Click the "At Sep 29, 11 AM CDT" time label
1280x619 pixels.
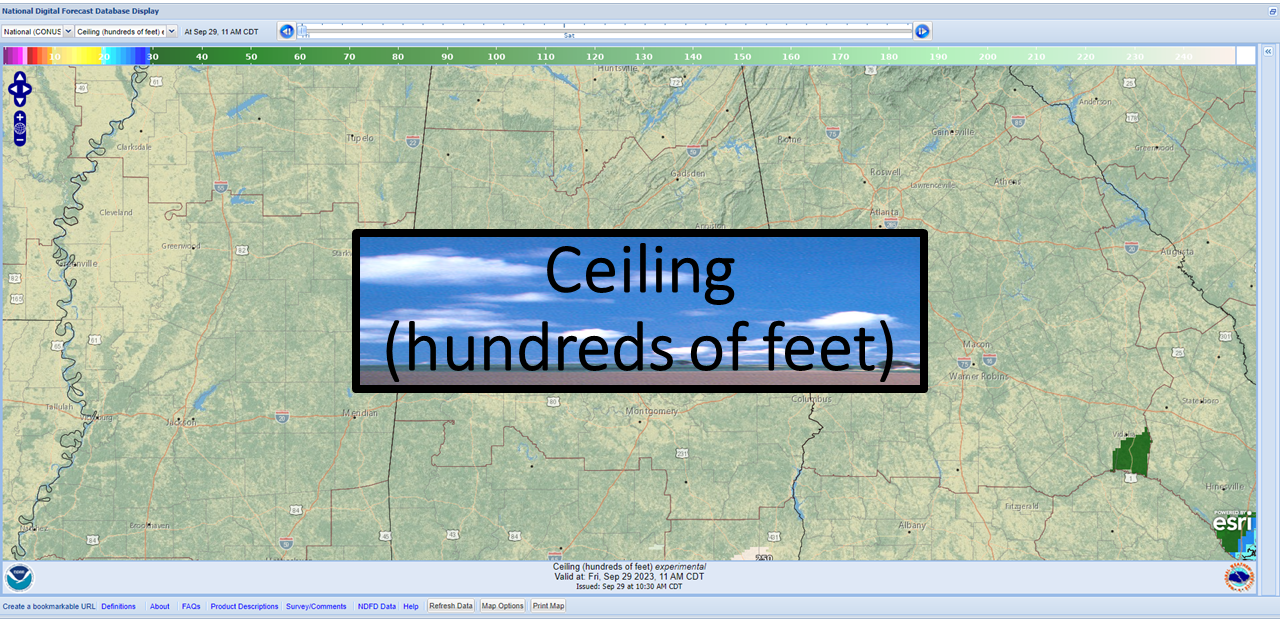pos(221,32)
